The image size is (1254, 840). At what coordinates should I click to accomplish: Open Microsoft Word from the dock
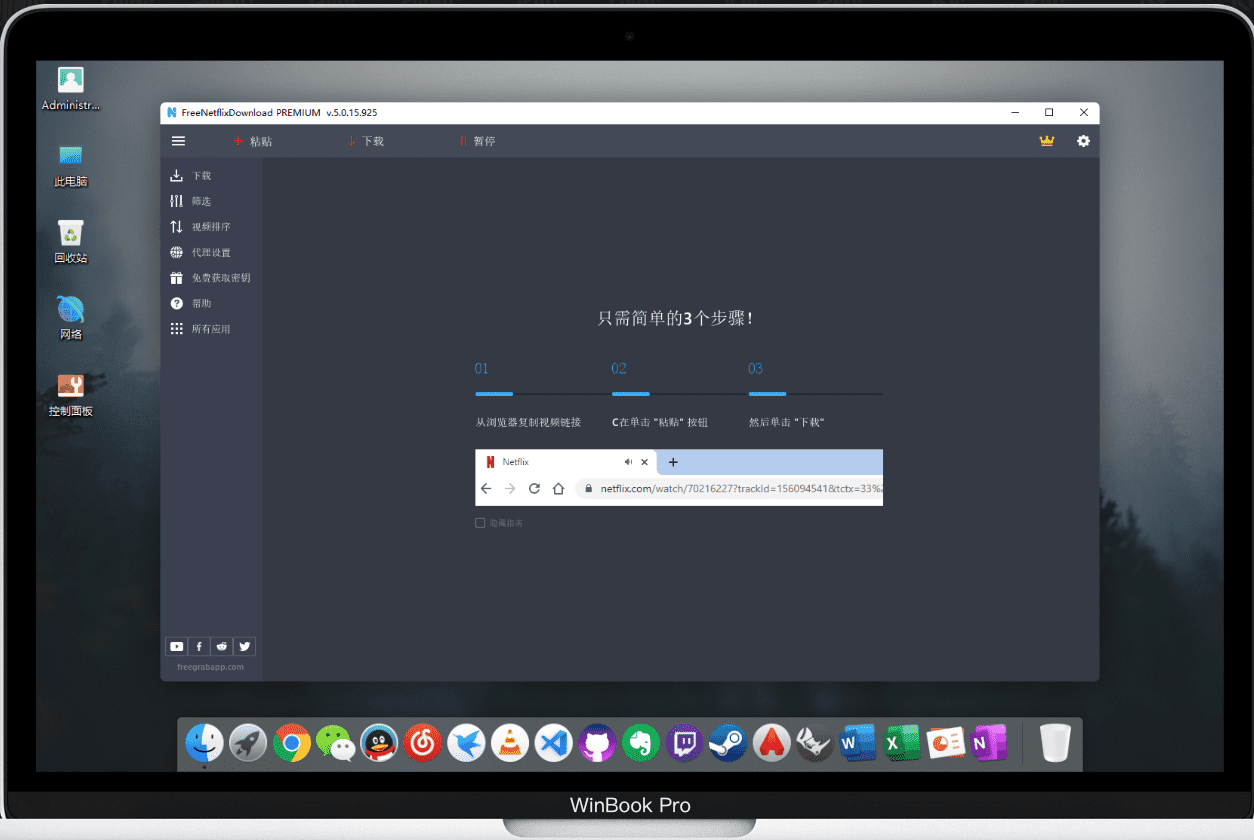(858, 743)
